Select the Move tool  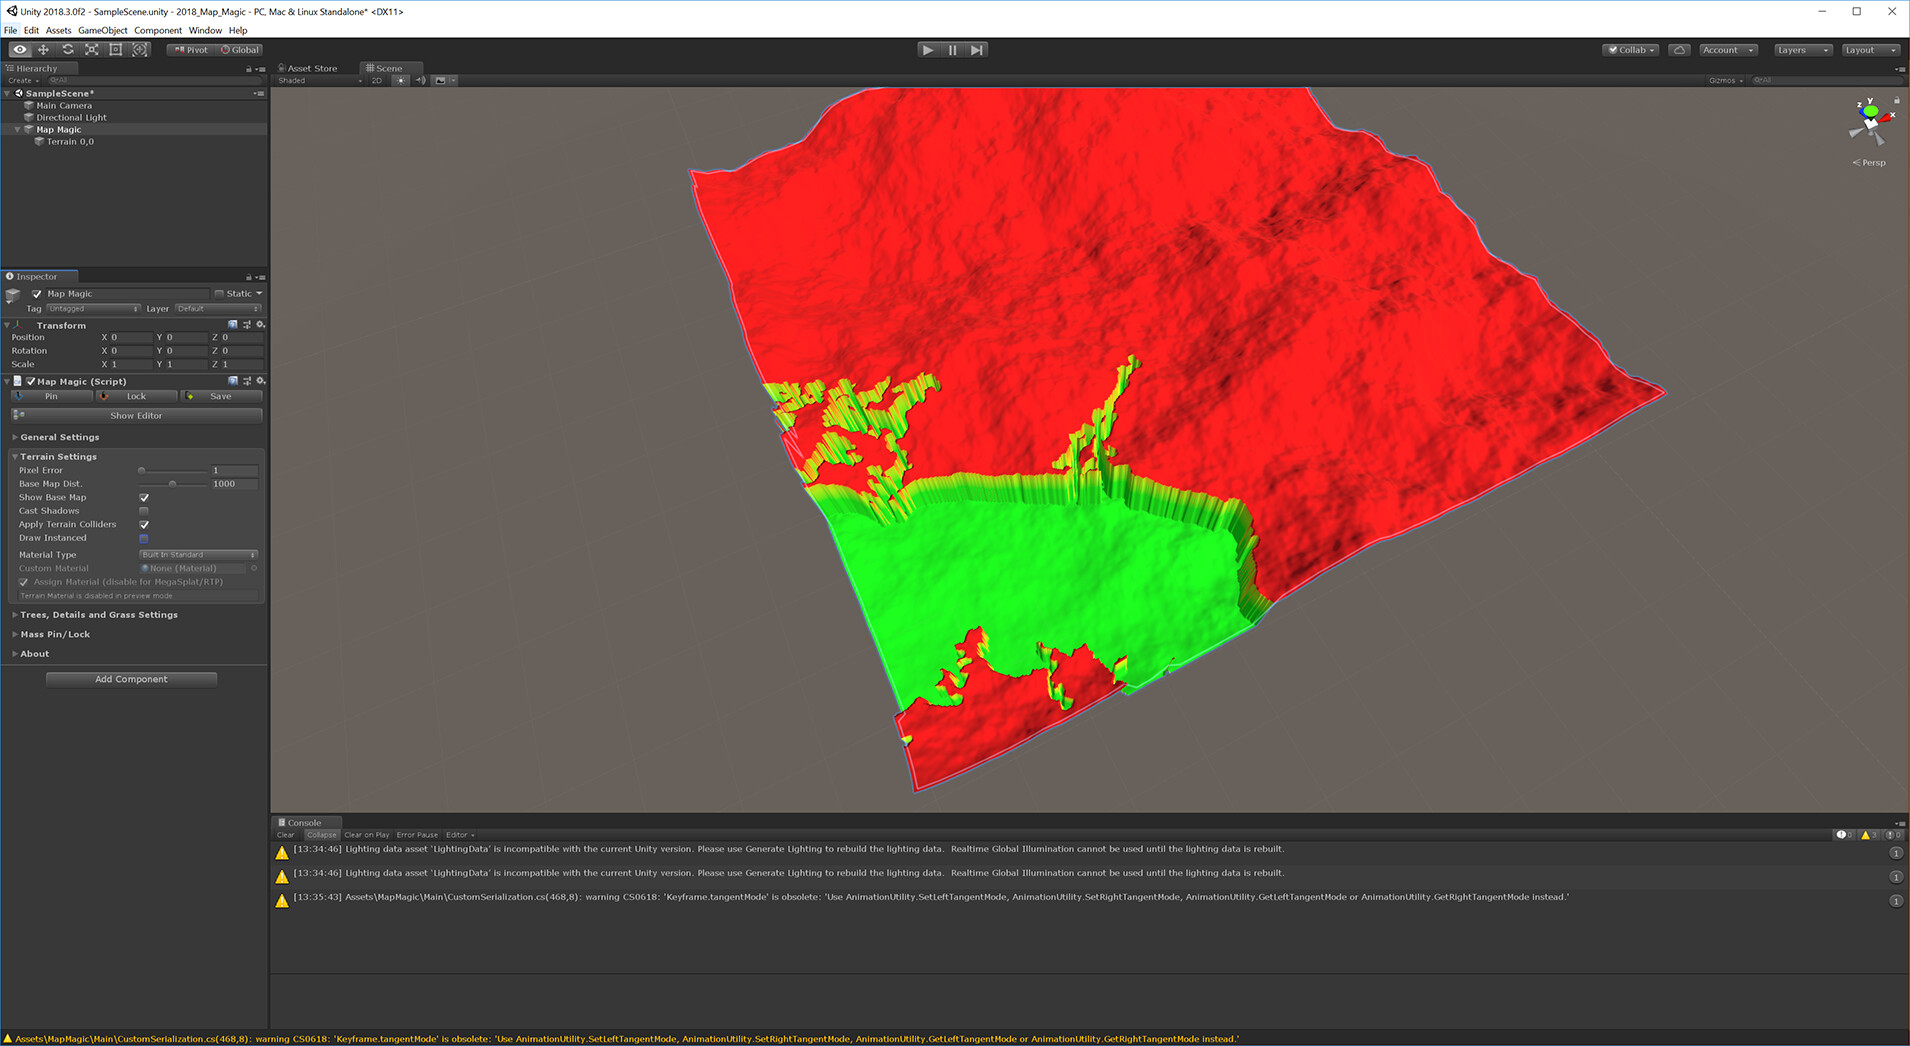pyautogui.click(x=43, y=50)
